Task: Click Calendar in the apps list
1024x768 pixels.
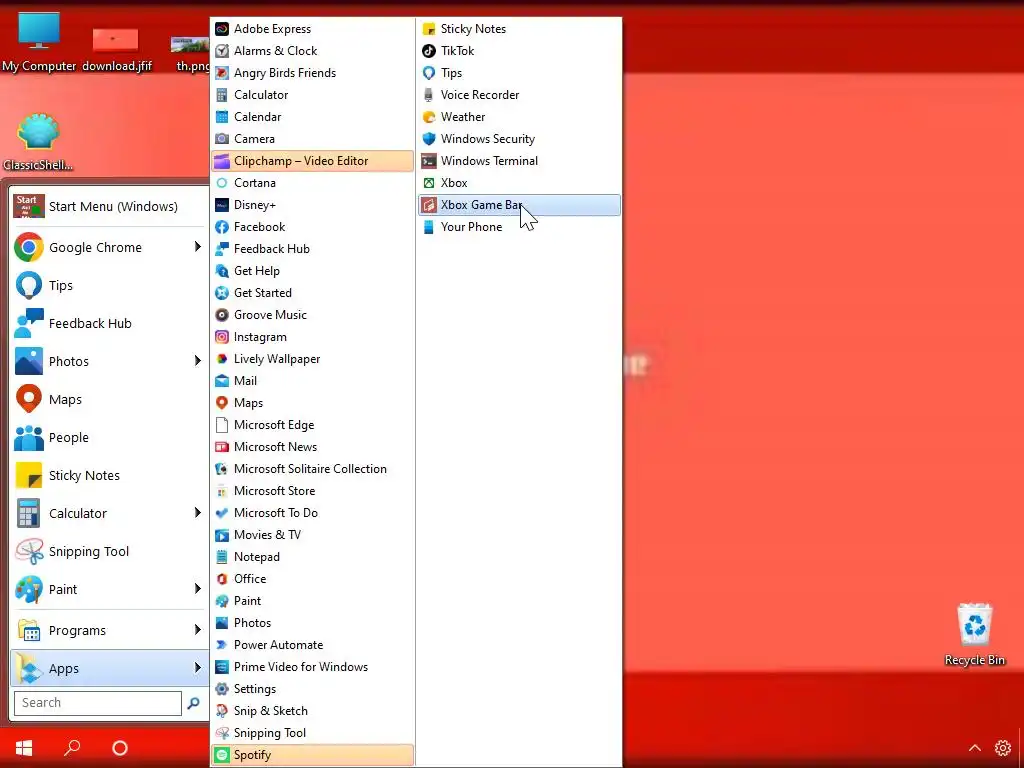Action: click(312, 117)
